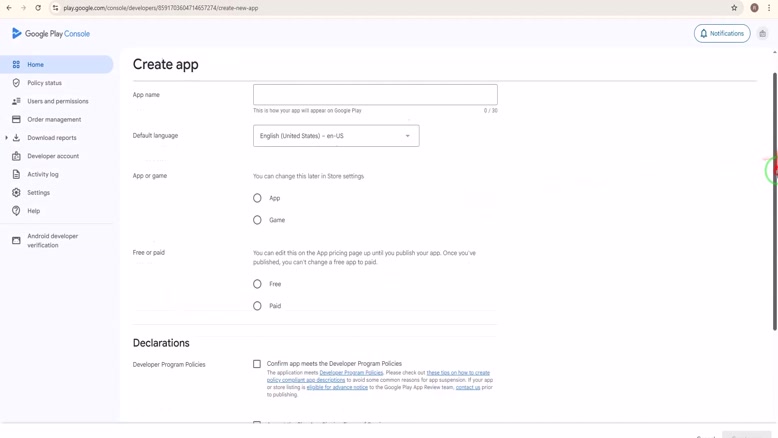
Task: Open Users and permissions icon in sidebar
Action: pyautogui.click(x=16, y=101)
